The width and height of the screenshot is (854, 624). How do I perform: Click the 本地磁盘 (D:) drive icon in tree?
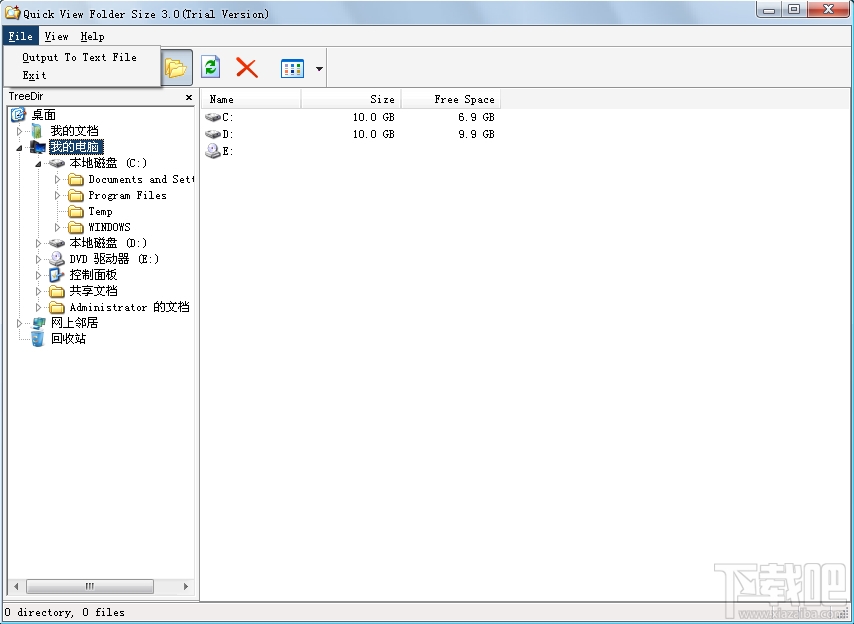(x=57, y=243)
